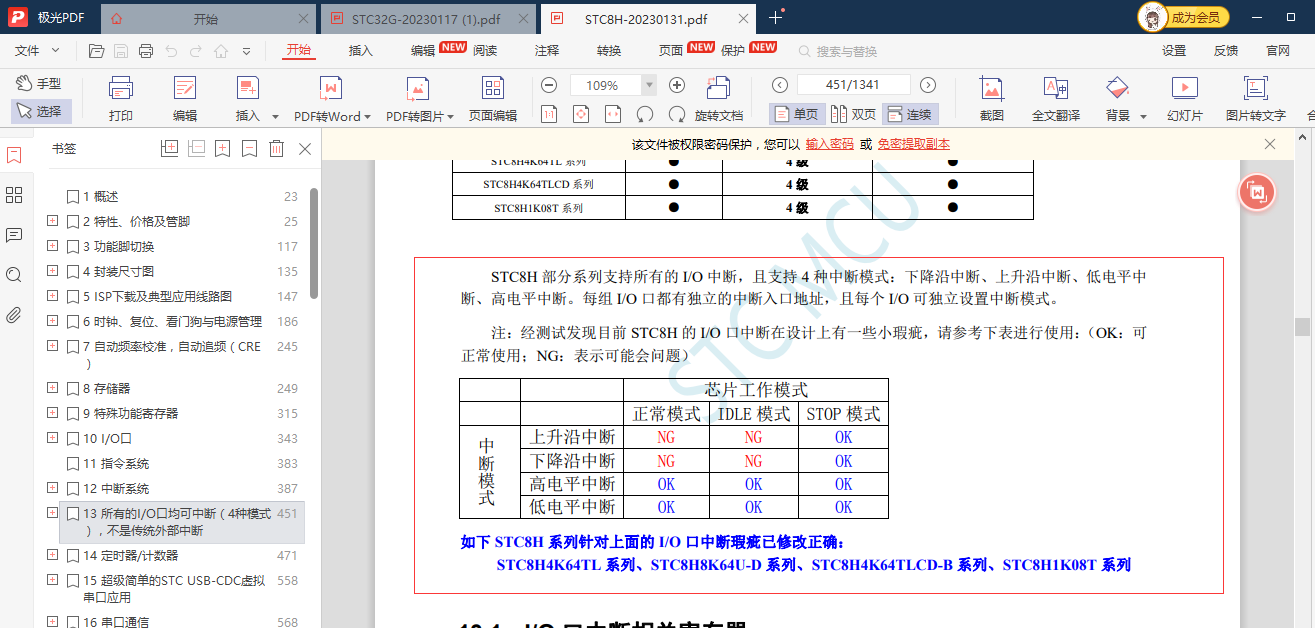Image resolution: width=1315 pixels, height=628 pixels.
Task: Zoom in with the plus icon
Action: [677, 85]
